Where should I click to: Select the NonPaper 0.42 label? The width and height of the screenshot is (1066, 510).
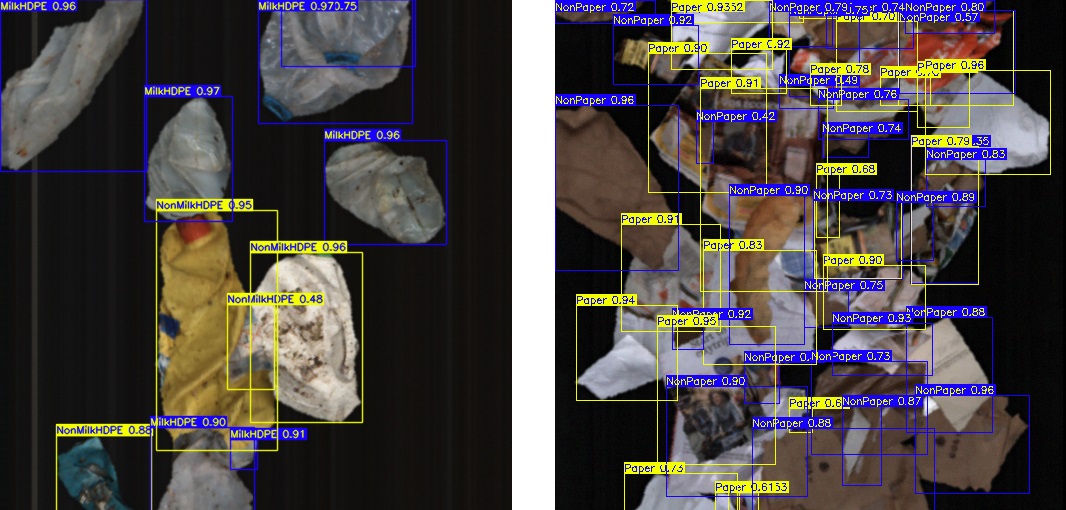pos(735,117)
